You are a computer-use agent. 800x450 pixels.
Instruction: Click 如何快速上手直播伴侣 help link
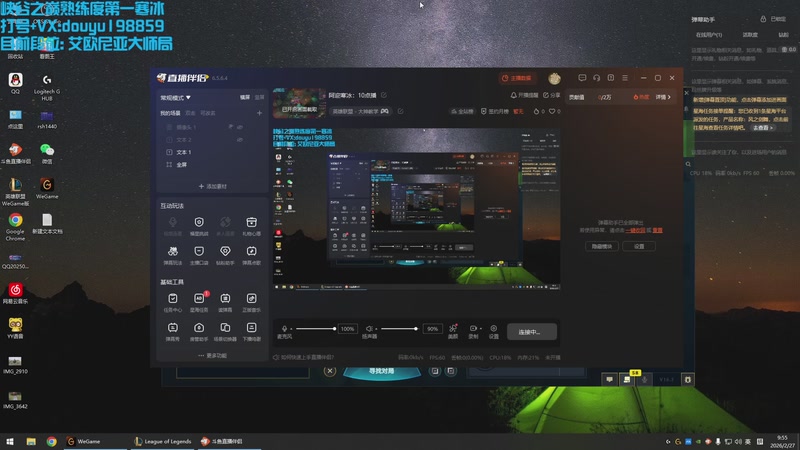[304, 357]
